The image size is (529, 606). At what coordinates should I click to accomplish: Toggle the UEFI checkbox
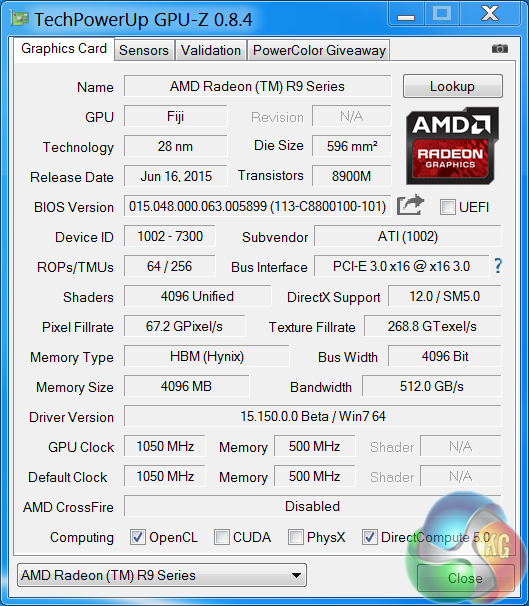[447, 207]
